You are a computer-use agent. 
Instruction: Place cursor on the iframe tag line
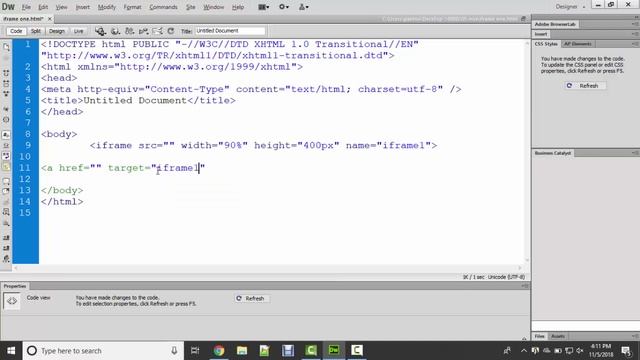point(263,146)
